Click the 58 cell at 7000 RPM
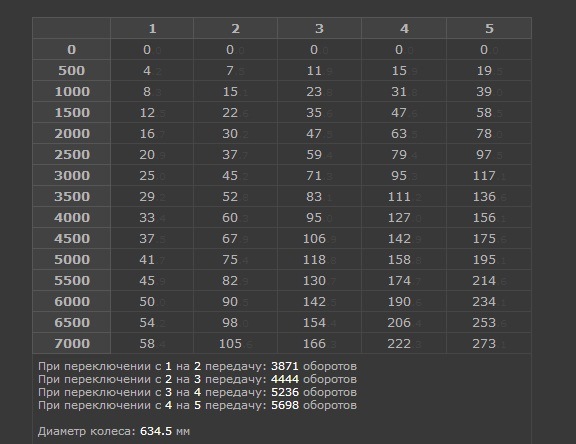 152,344
